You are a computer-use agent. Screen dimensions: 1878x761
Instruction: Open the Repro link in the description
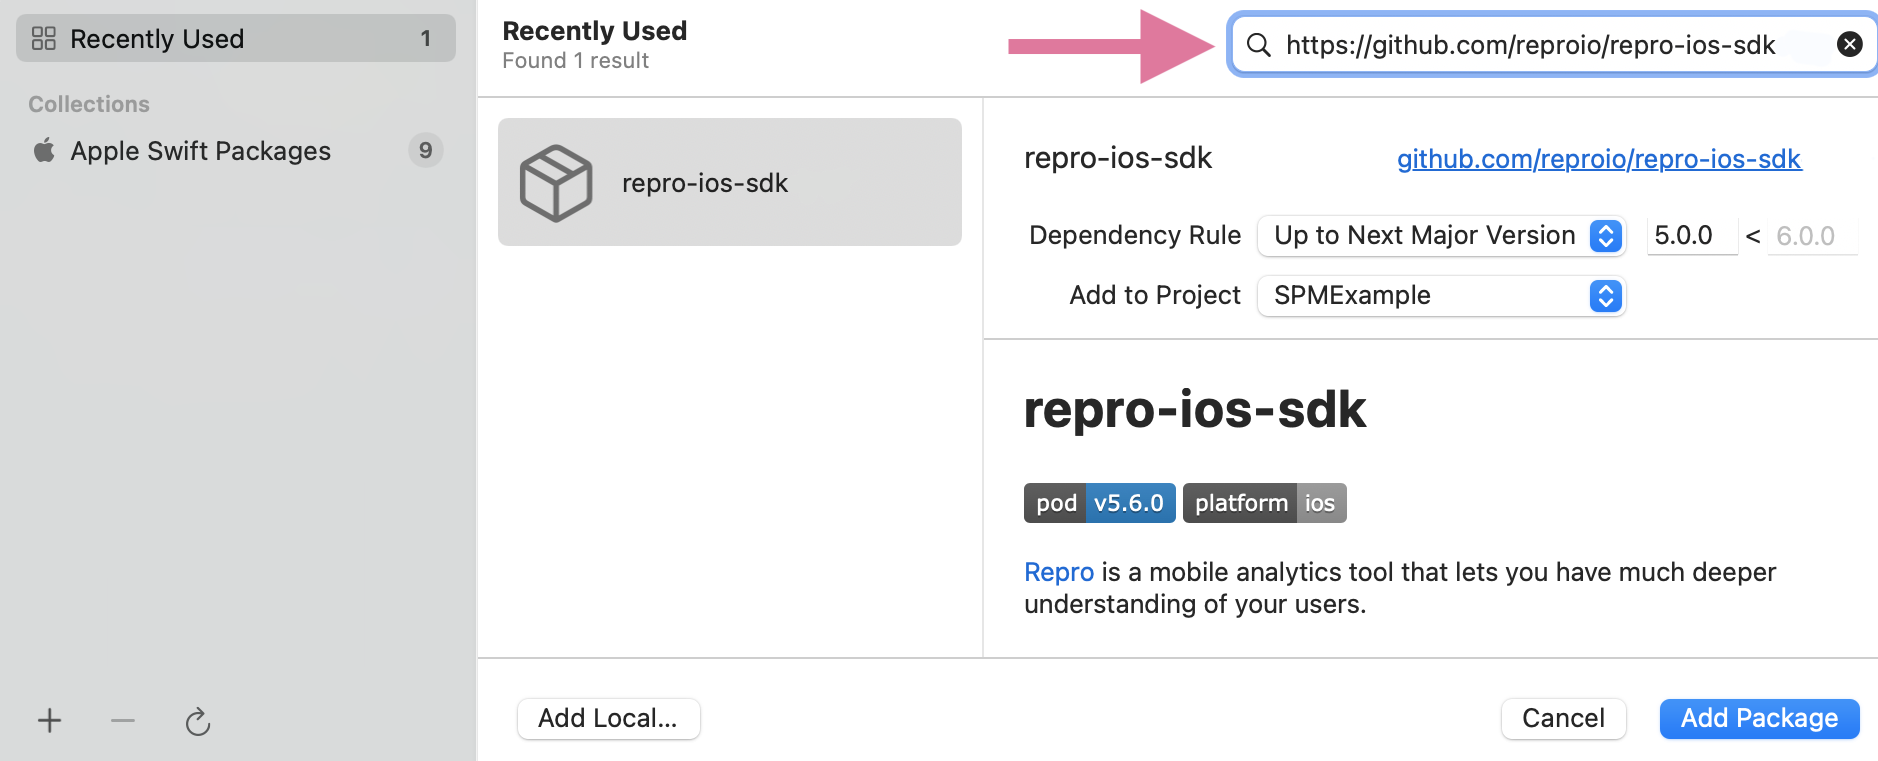(x=1059, y=572)
